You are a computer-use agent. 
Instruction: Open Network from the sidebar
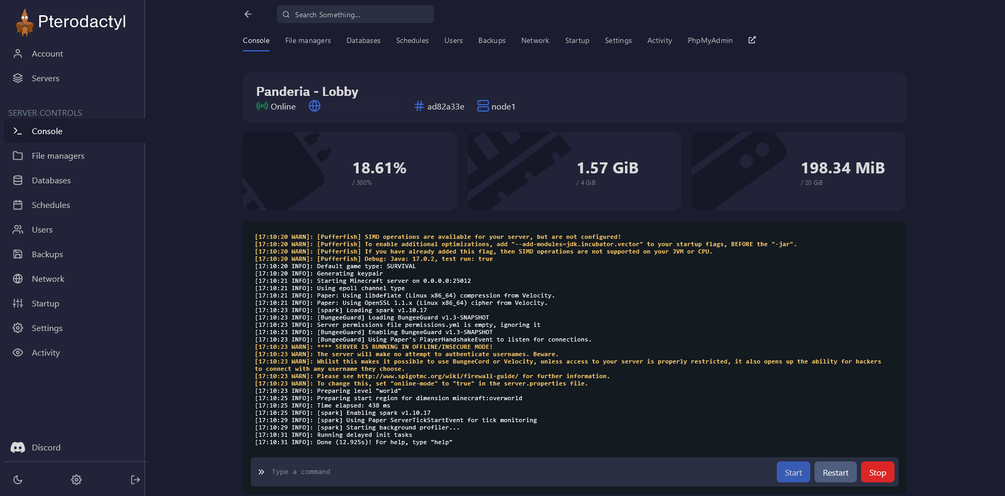coord(48,279)
